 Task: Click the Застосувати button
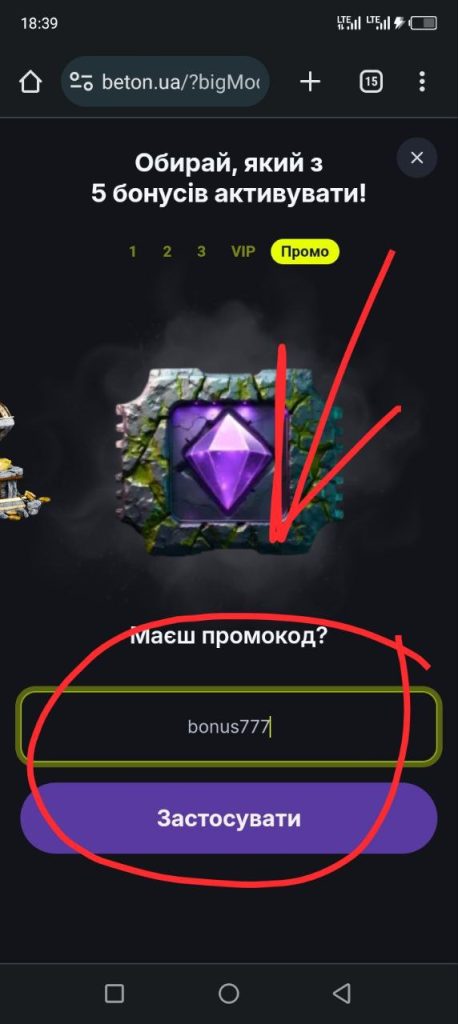coord(229,818)
